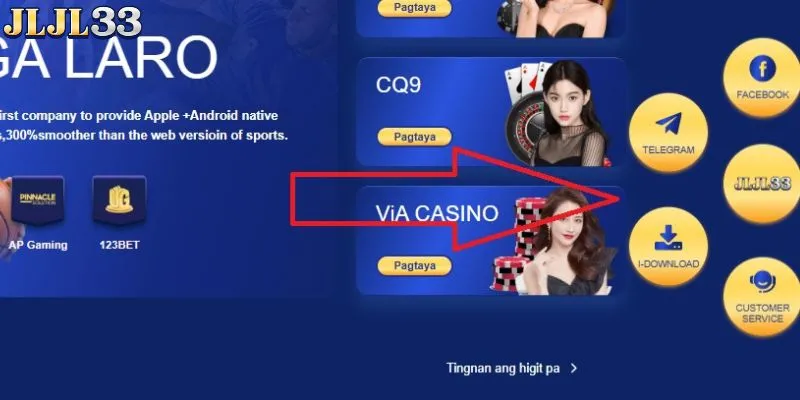Open the CQ9 casino card
Screen dimensions: 800x400
click(491, 112)
